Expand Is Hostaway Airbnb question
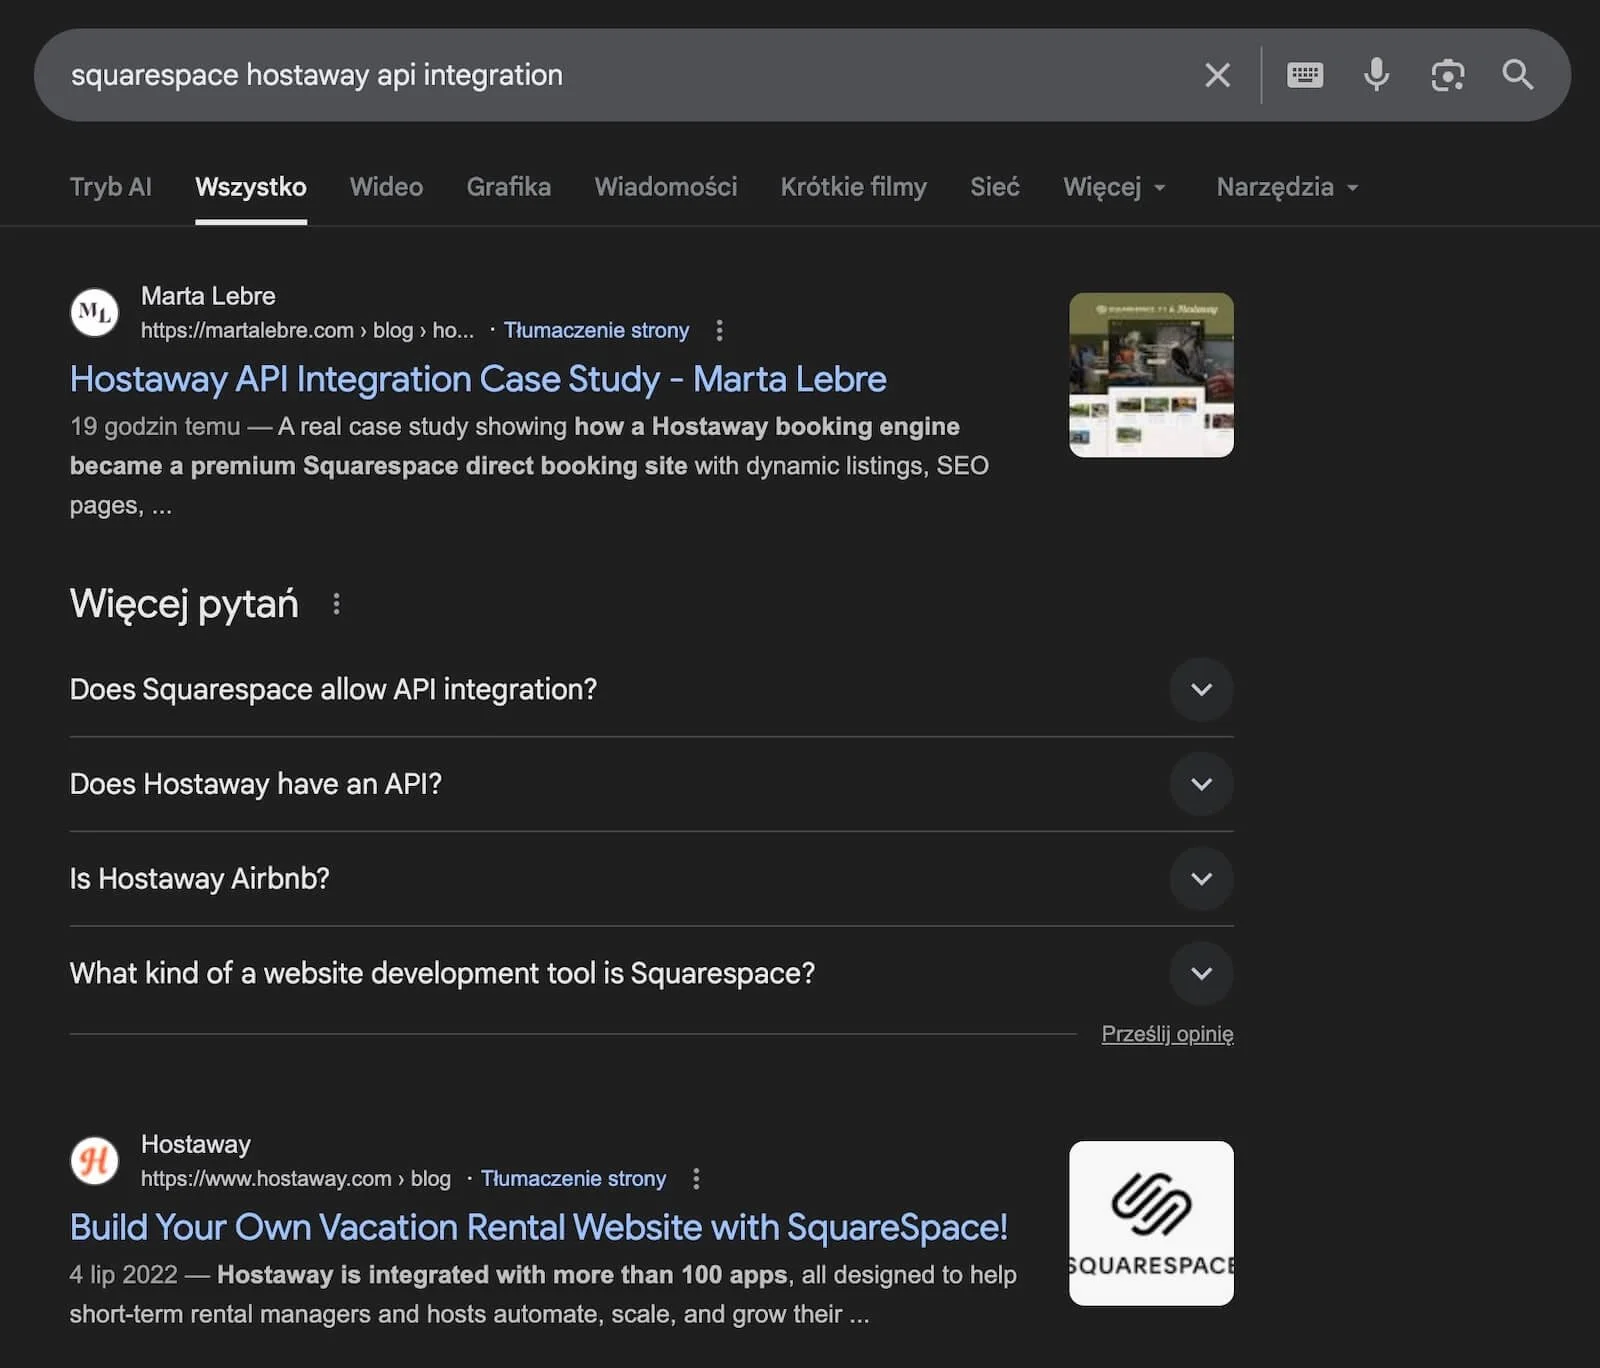The image size is (1600, 1368). [x=651, y=878]
